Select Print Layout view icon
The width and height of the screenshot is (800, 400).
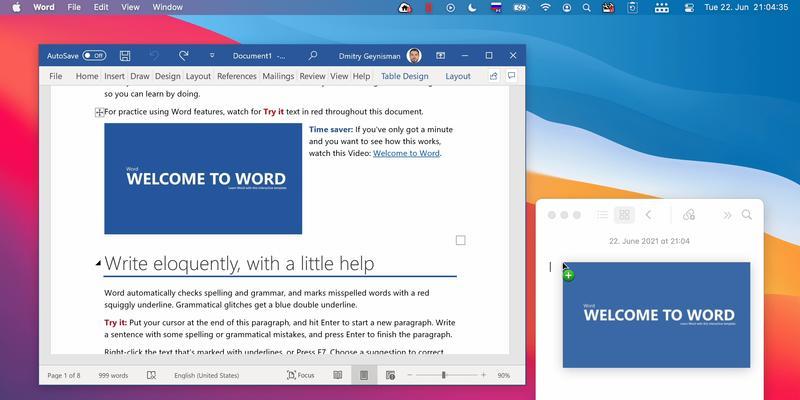364,376
